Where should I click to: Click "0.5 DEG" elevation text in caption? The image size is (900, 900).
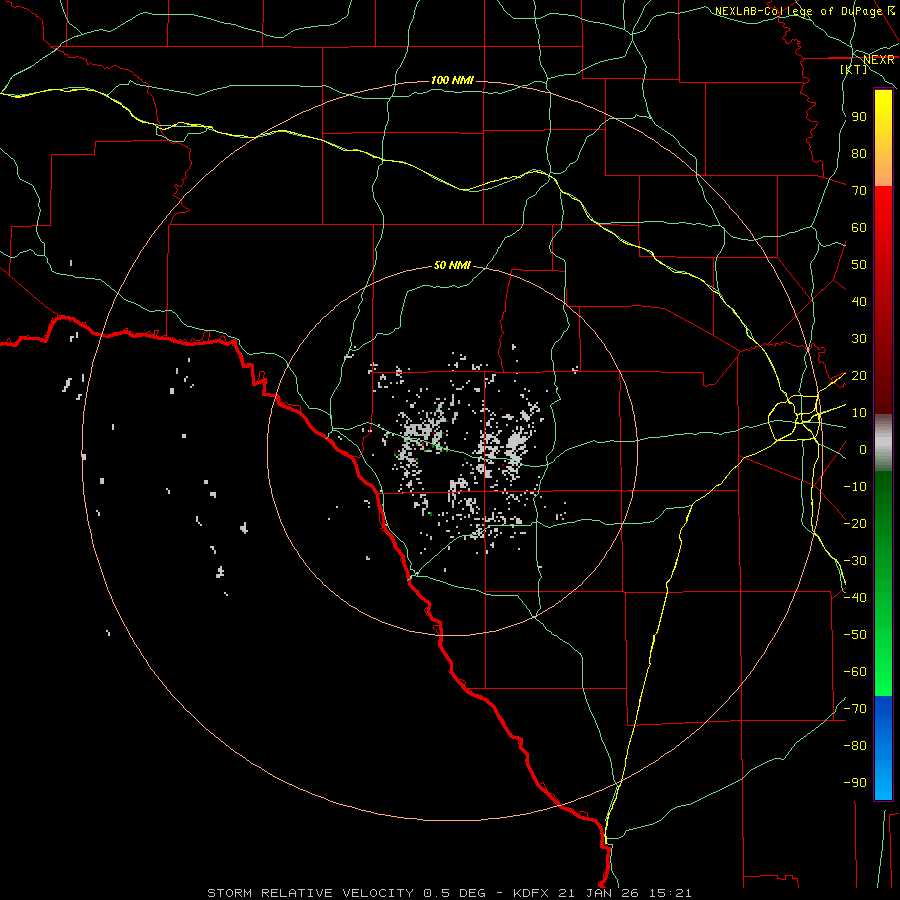(455, 893)
